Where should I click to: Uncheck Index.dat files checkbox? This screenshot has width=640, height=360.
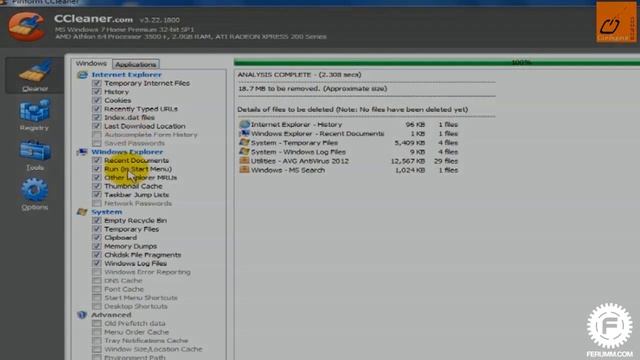pos(97,118)
